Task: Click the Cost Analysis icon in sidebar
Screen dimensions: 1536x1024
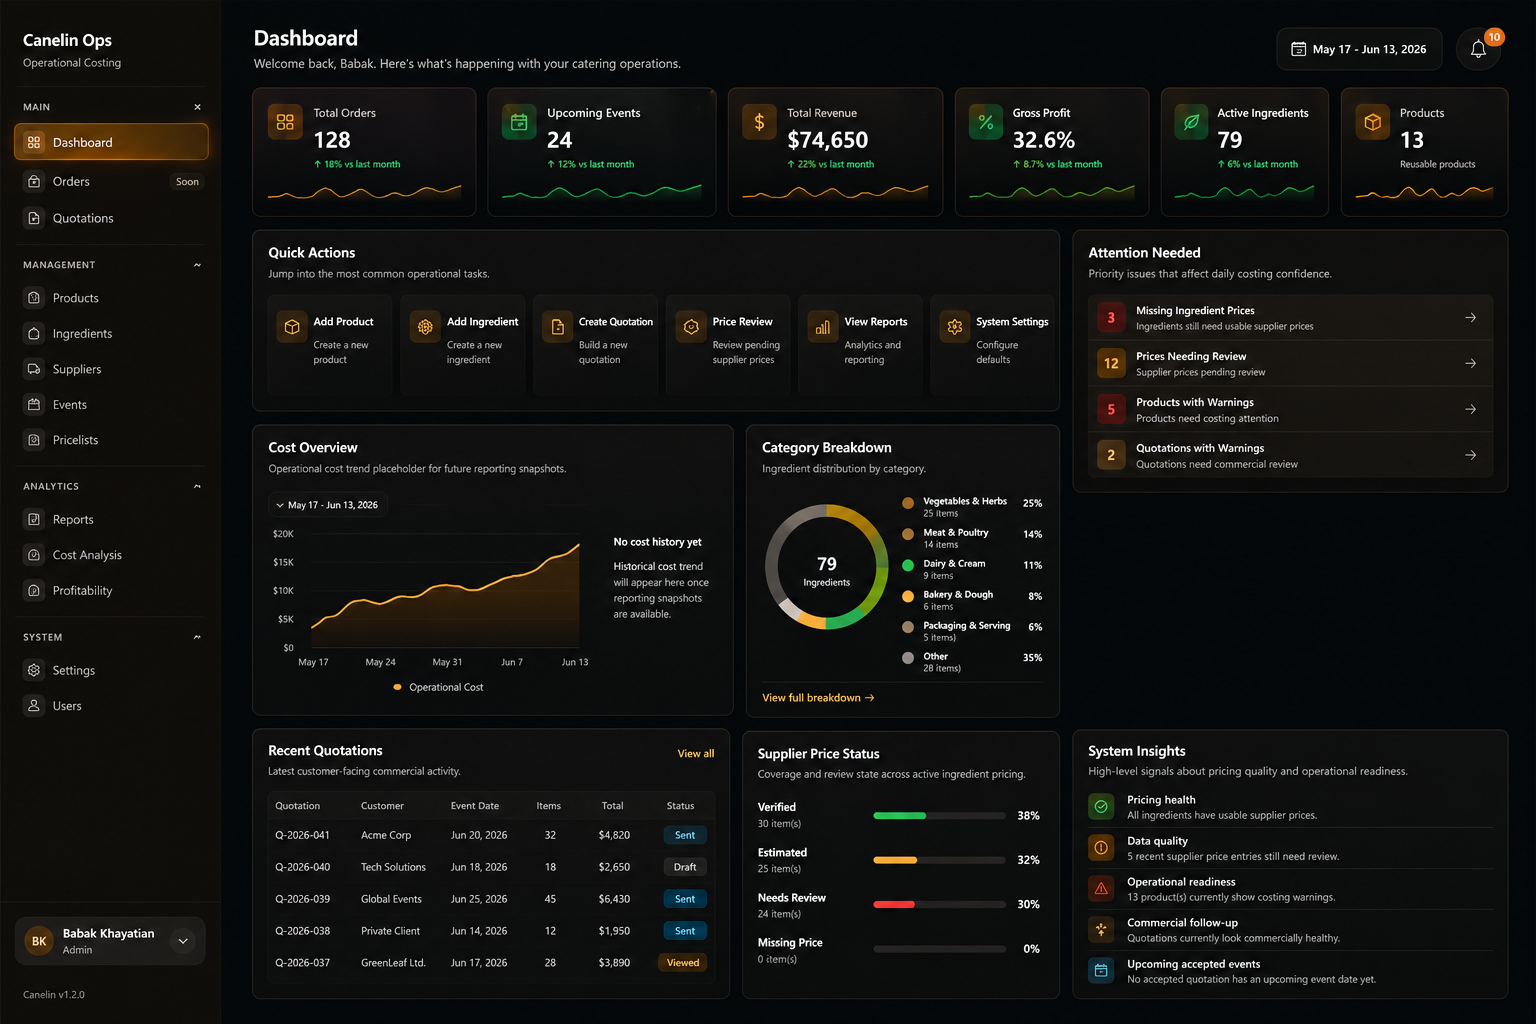Action: tap(34, 555)
